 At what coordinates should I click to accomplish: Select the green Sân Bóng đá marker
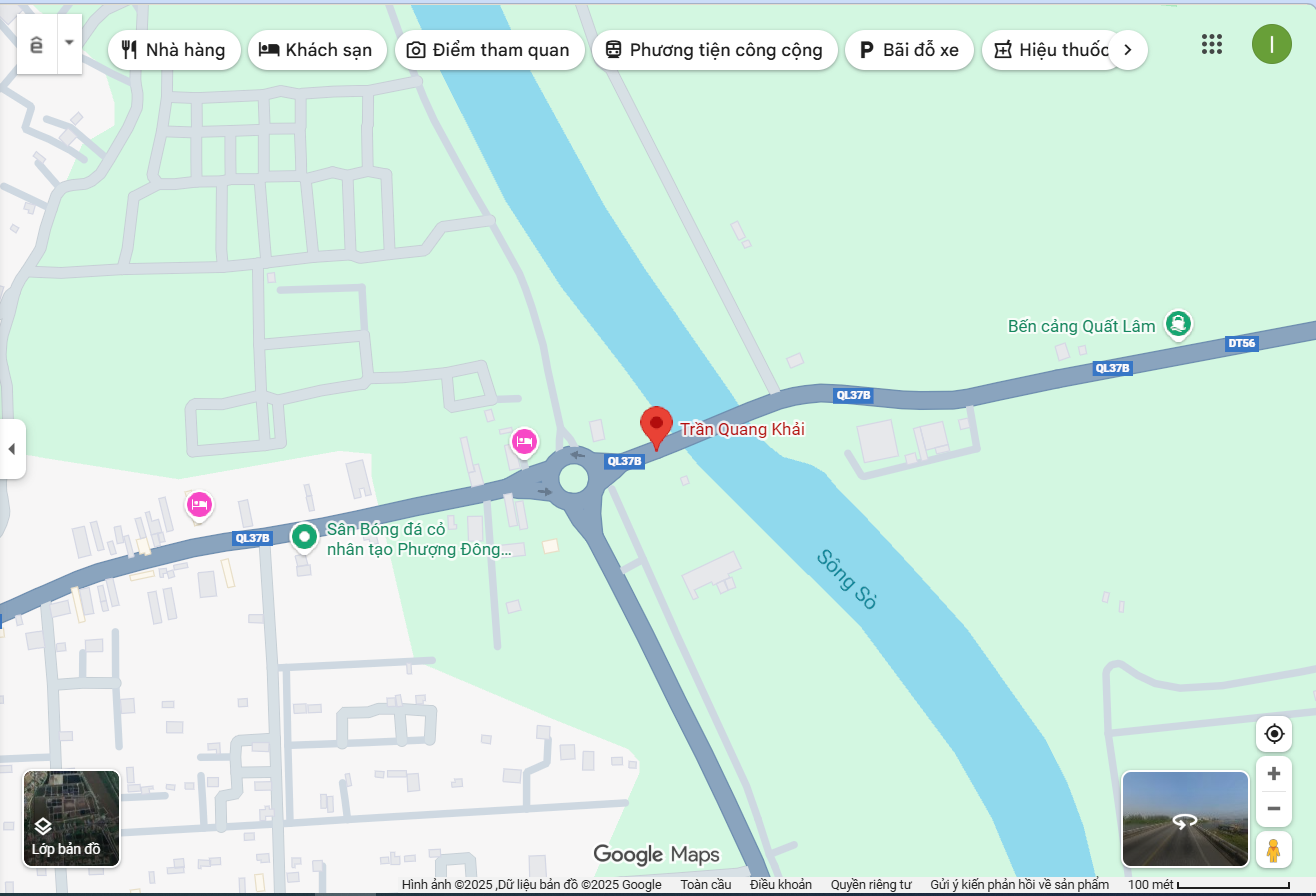pos(304,538)
